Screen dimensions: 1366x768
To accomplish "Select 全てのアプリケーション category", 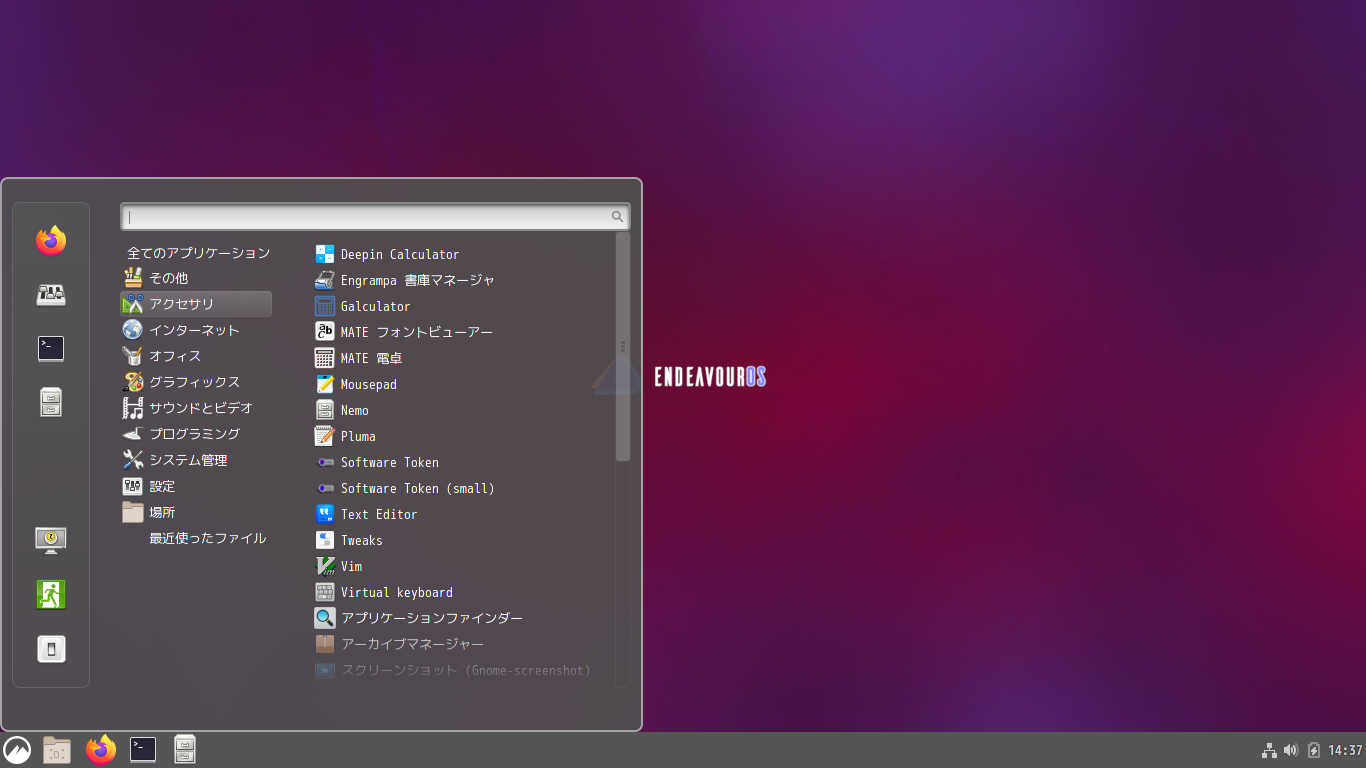I will pos(196,253).
